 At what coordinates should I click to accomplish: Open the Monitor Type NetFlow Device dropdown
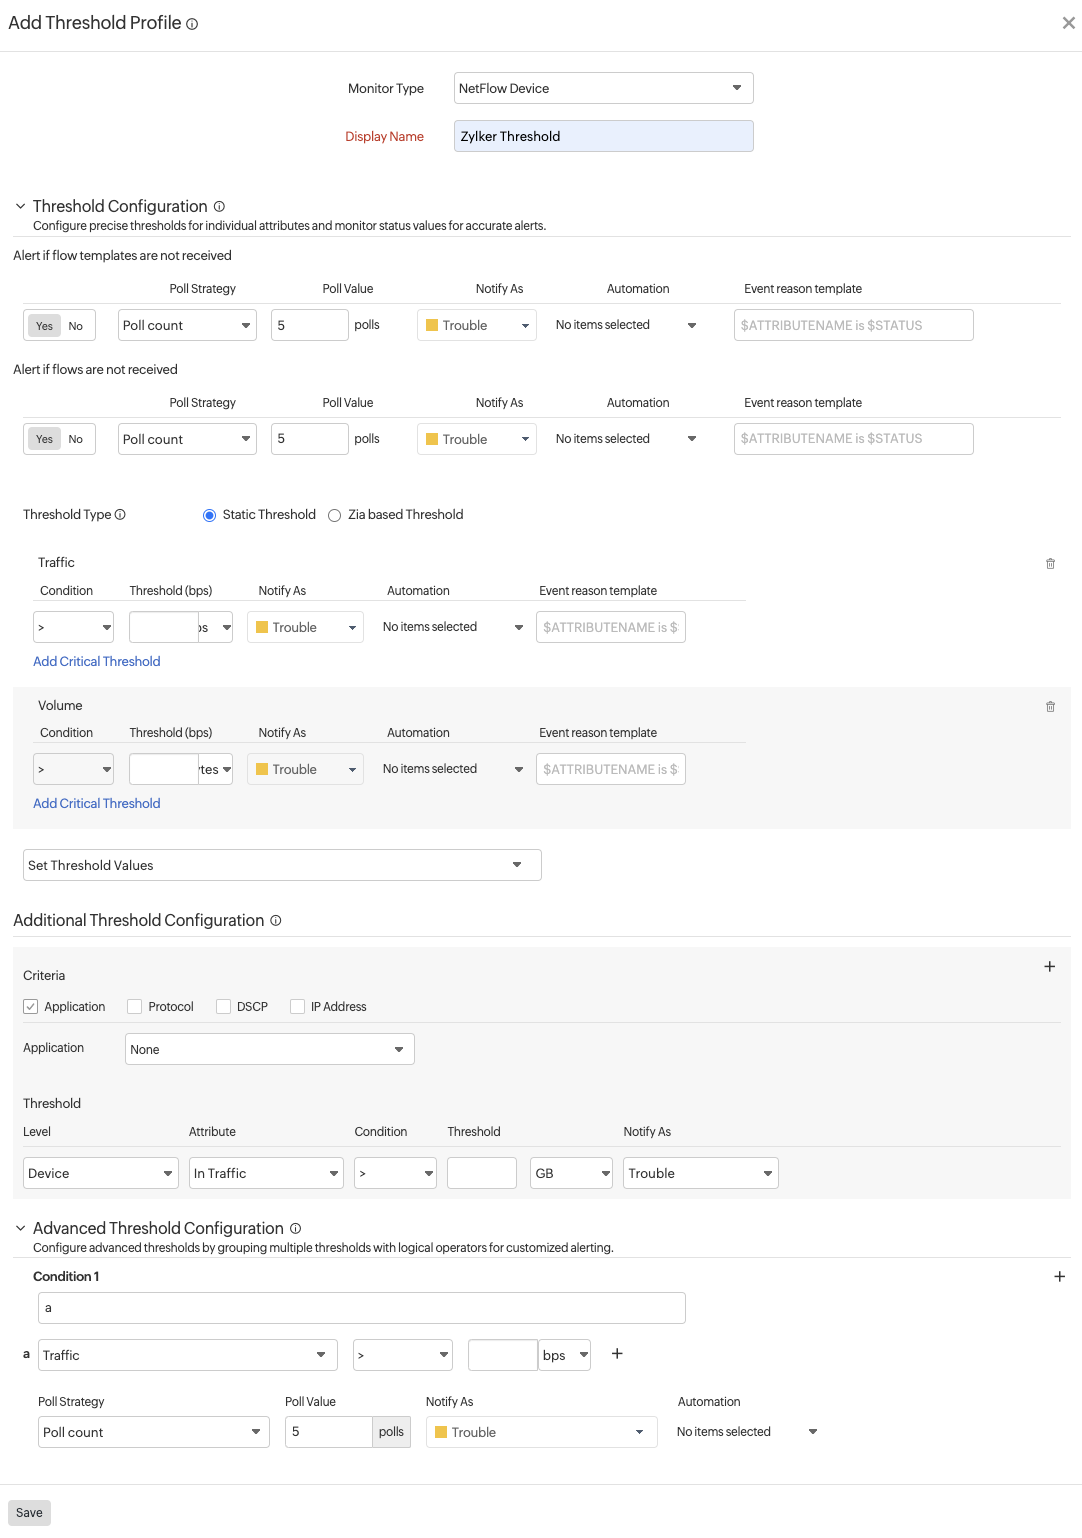click(x=603, y=88)
